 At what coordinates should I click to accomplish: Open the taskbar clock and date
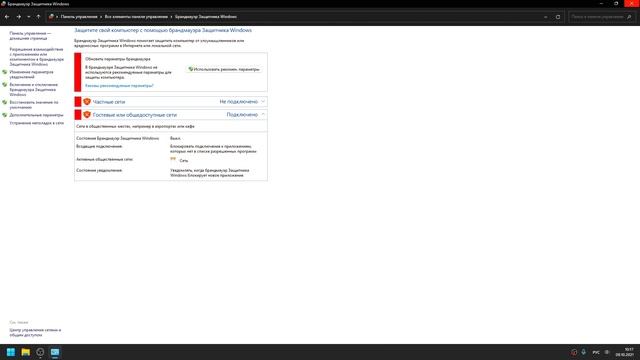624,352
